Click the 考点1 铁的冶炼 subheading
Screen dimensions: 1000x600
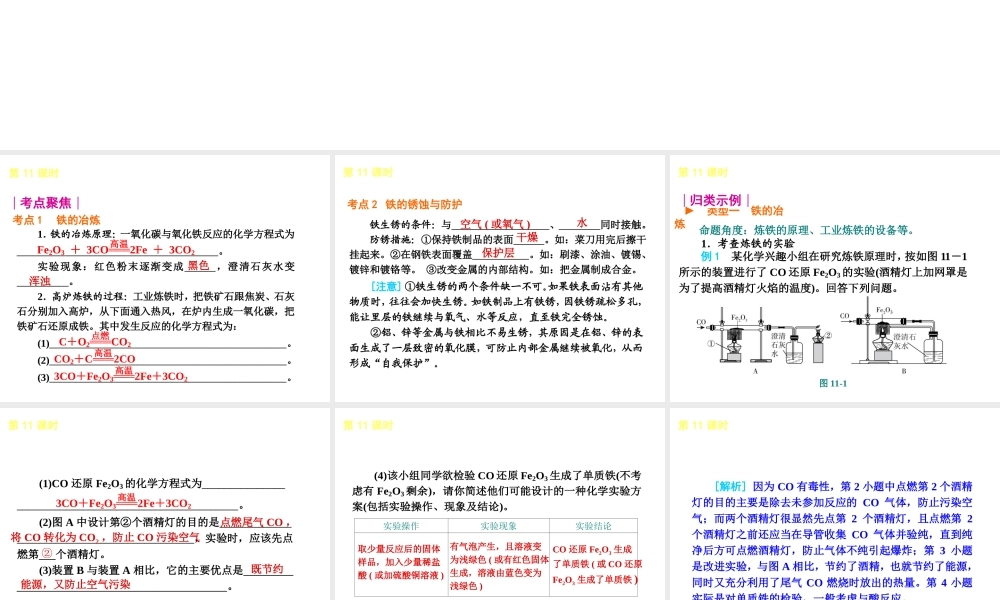click(x=56, y=220)
